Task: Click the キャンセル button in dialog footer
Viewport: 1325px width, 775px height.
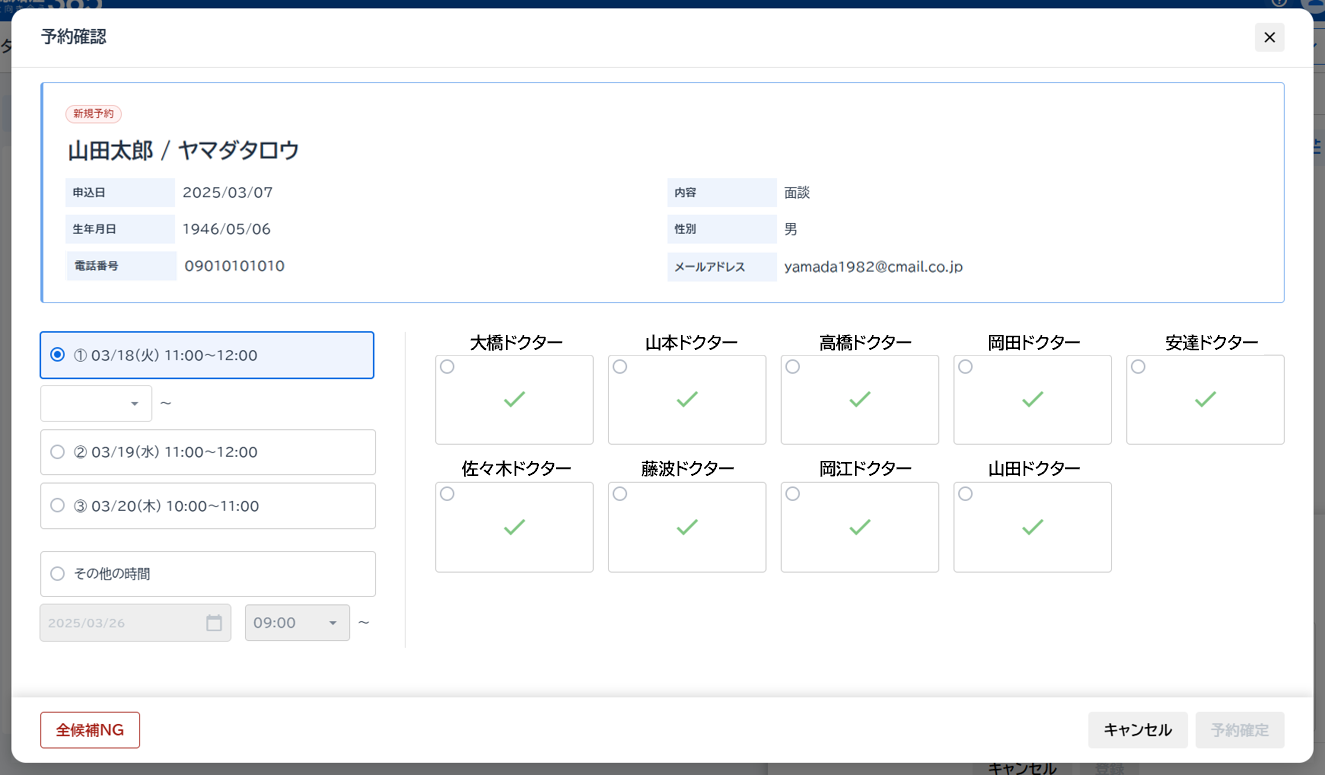Action: coord(1137,730)
